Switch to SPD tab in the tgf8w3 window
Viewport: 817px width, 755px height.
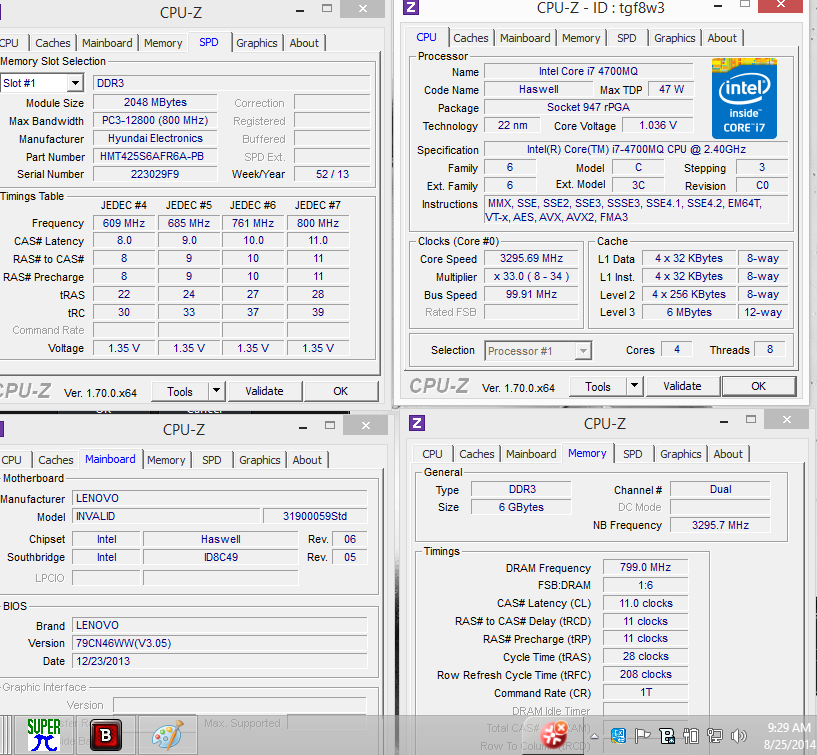[x=627, y=38]
